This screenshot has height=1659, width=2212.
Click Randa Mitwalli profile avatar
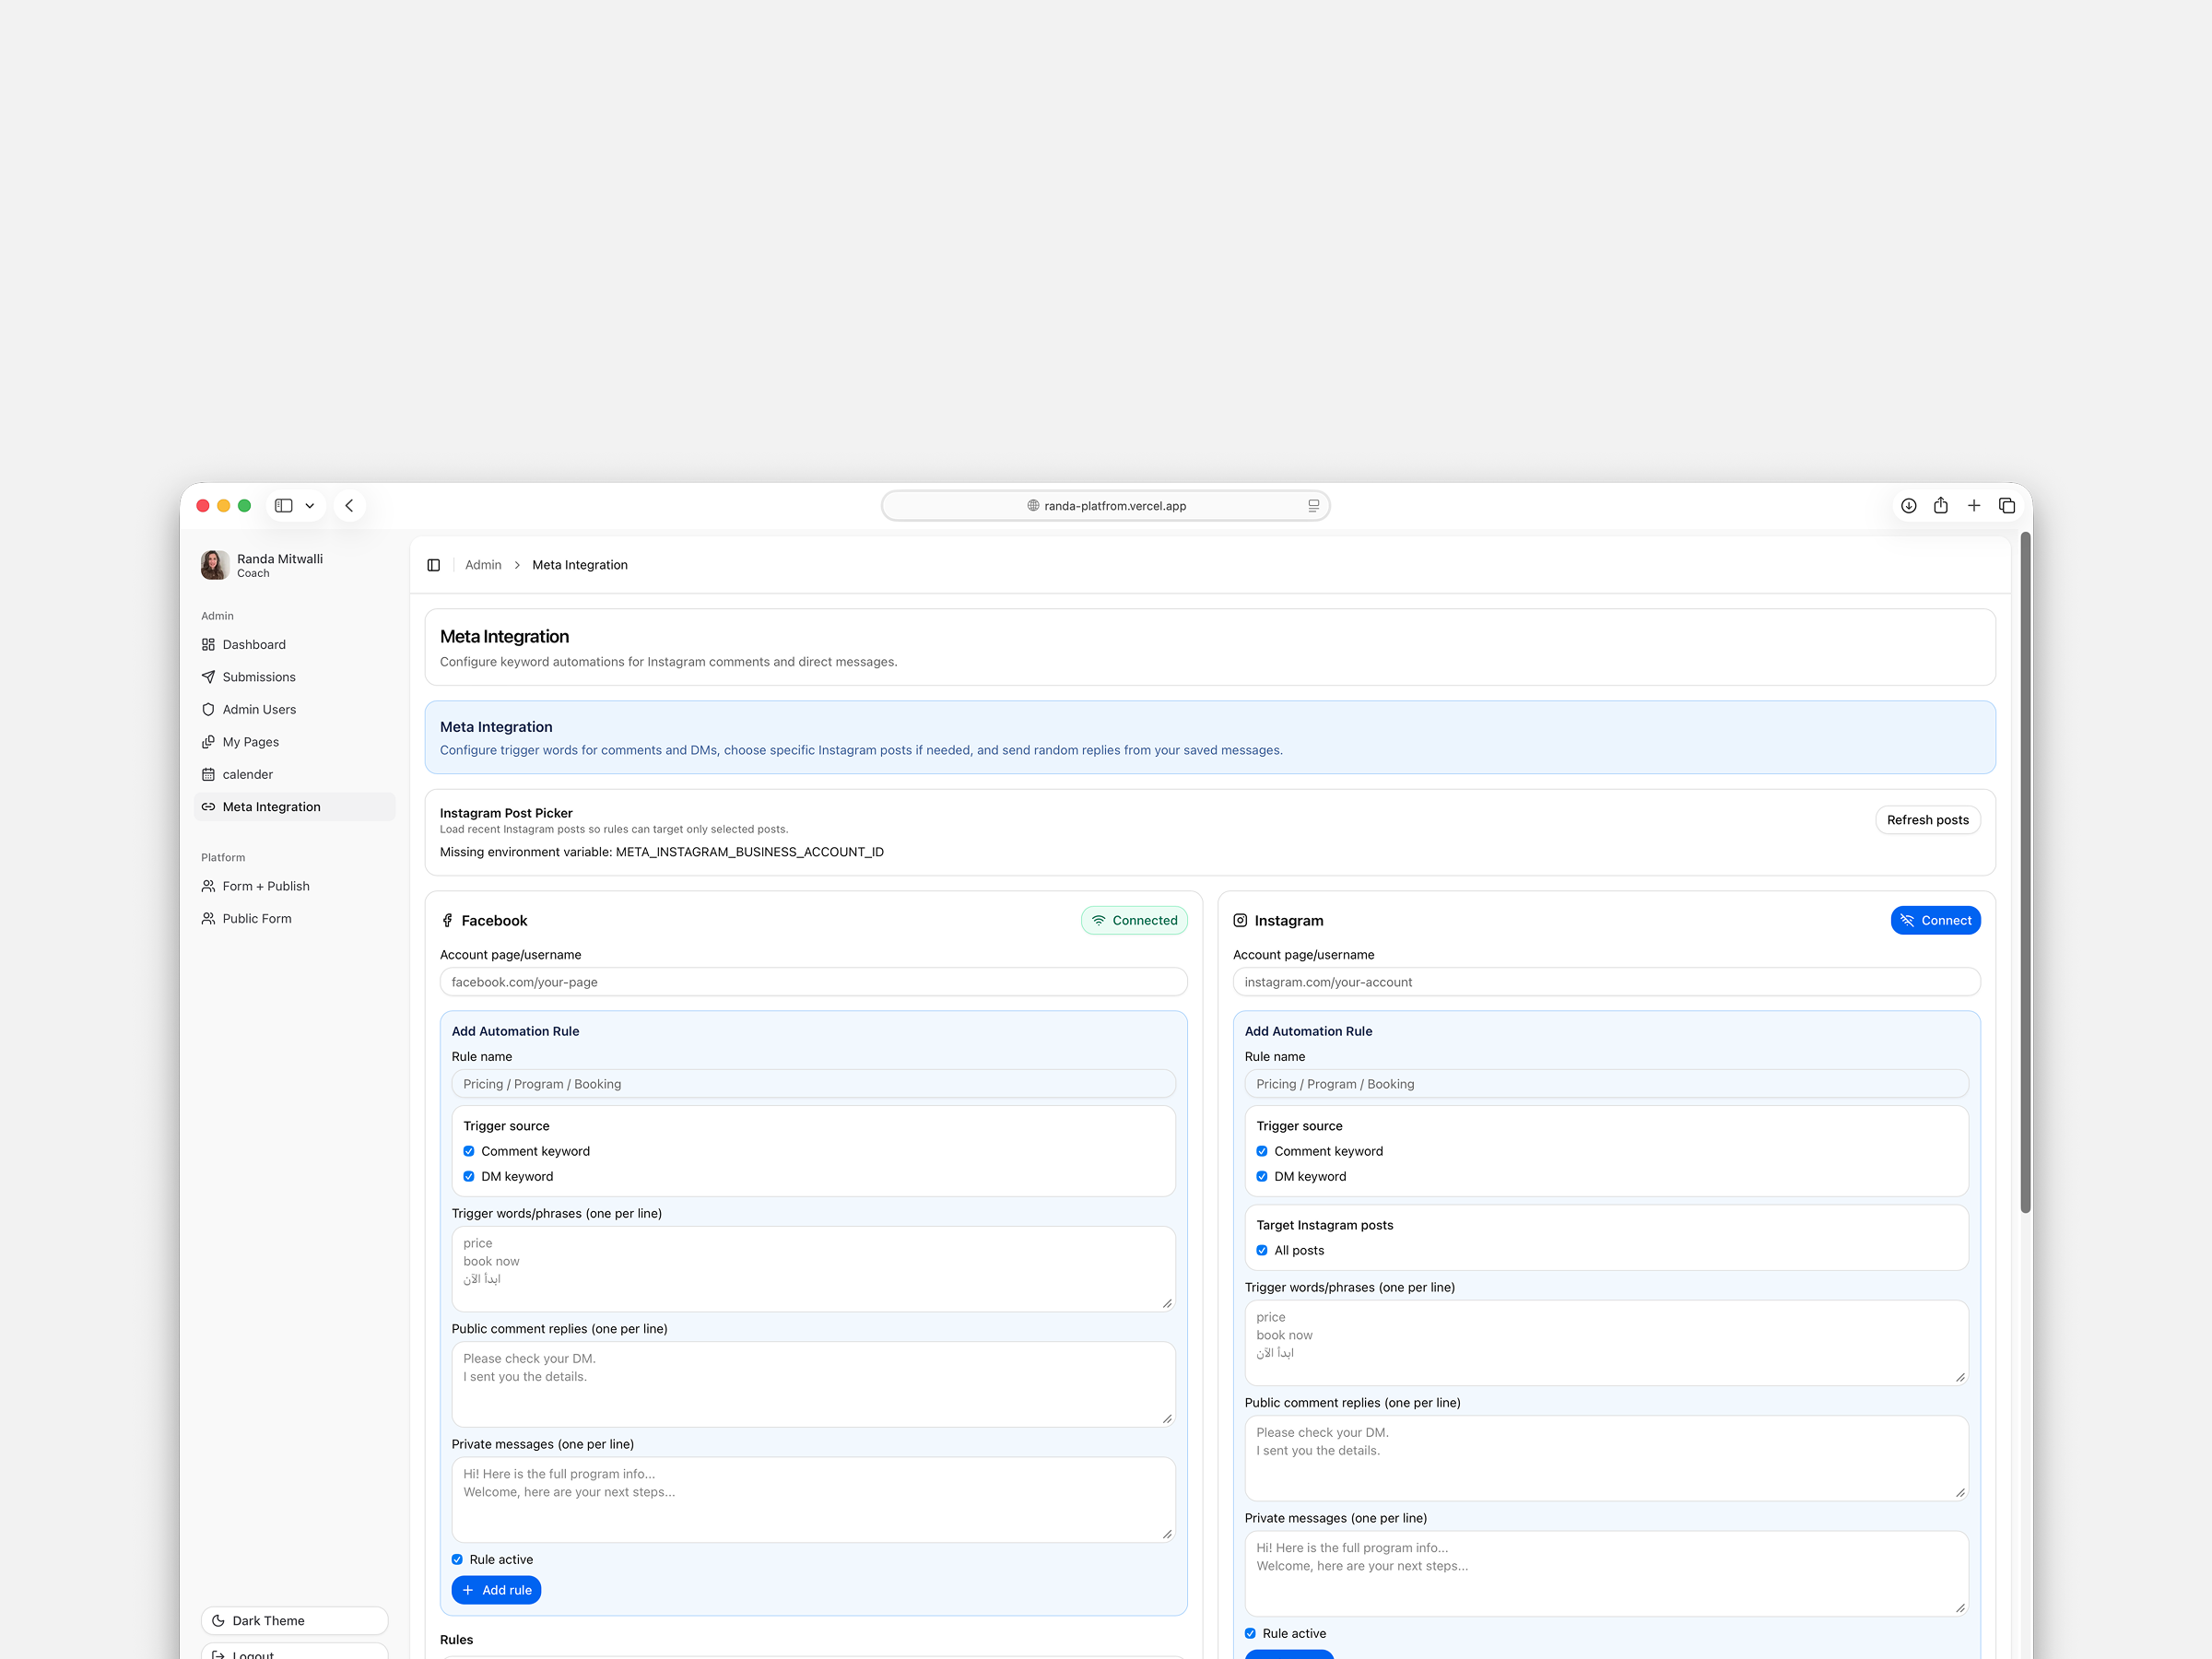[x=214, y=565]
